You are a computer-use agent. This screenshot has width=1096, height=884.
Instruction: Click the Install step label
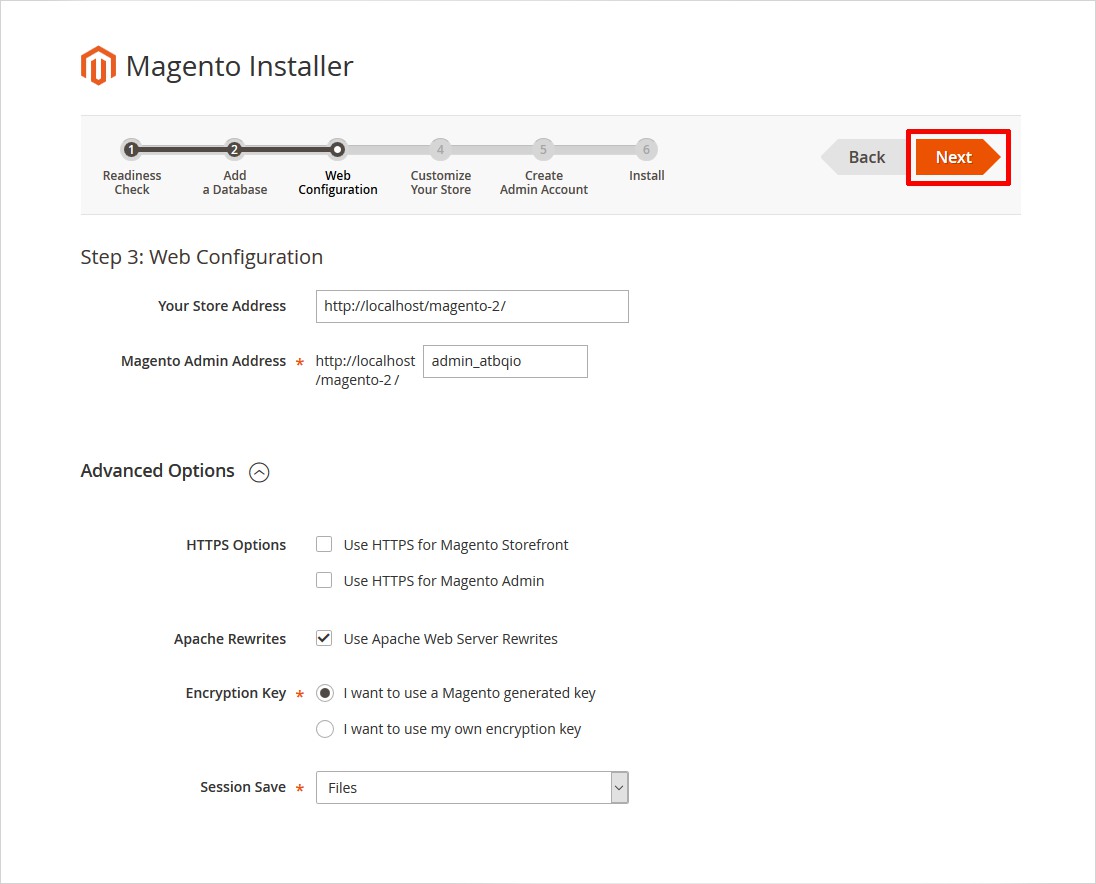coord(646,176)
